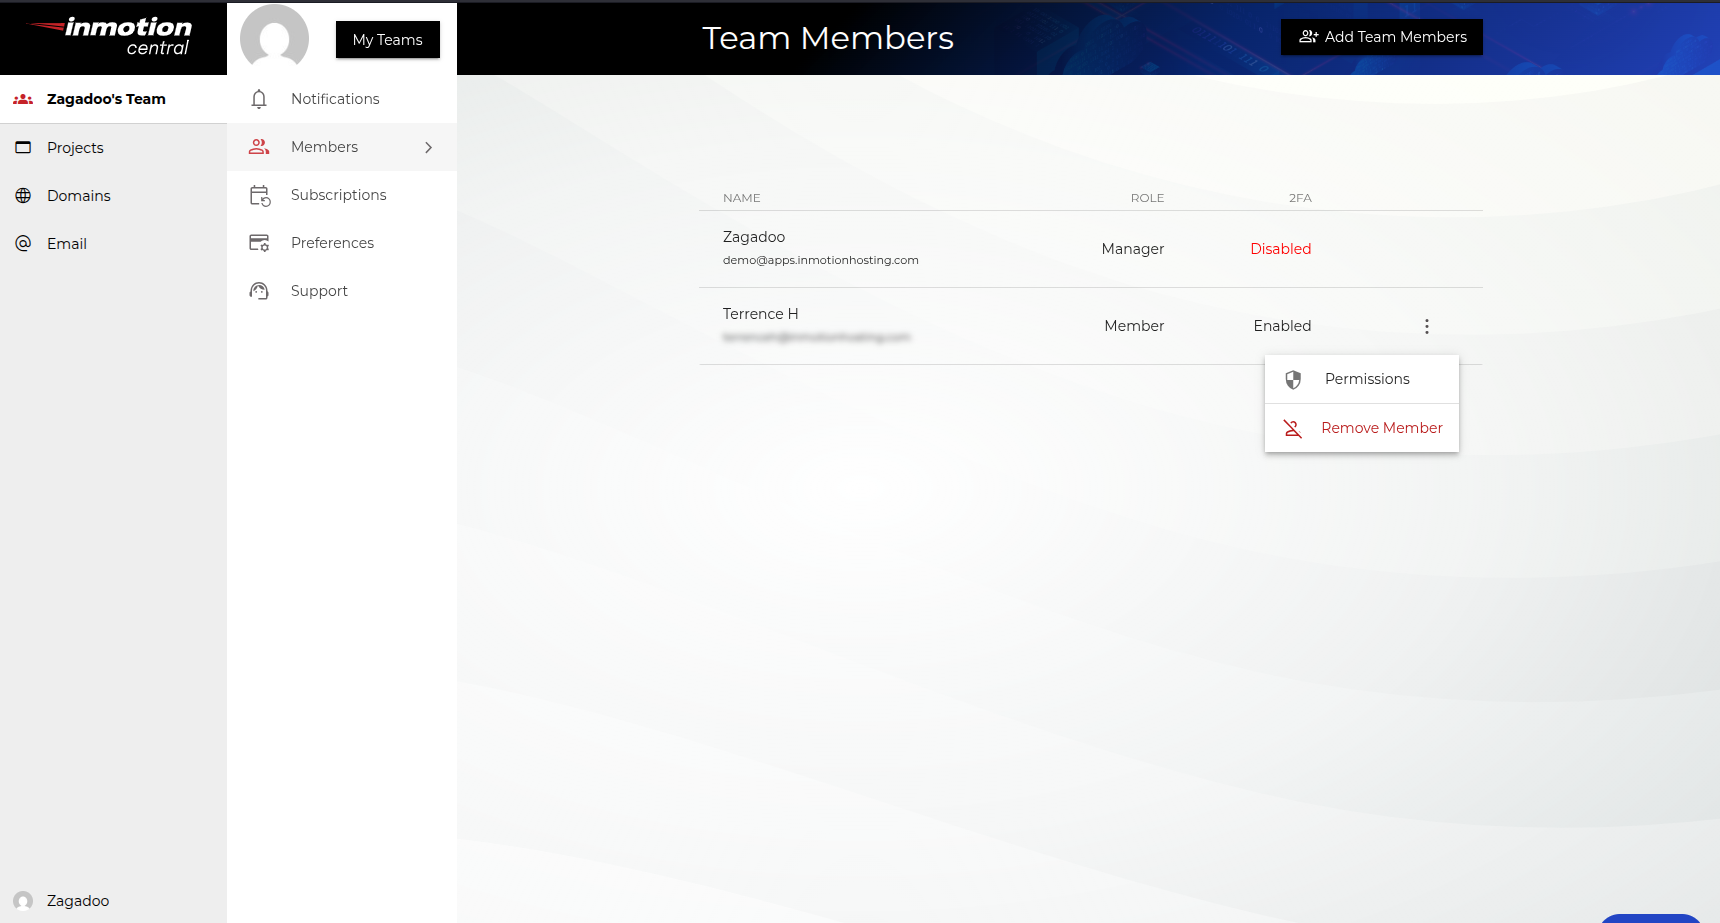Click the My Teams button
Image resolution: width=1720 pixels, height=923 pixels.
point(387,39)
